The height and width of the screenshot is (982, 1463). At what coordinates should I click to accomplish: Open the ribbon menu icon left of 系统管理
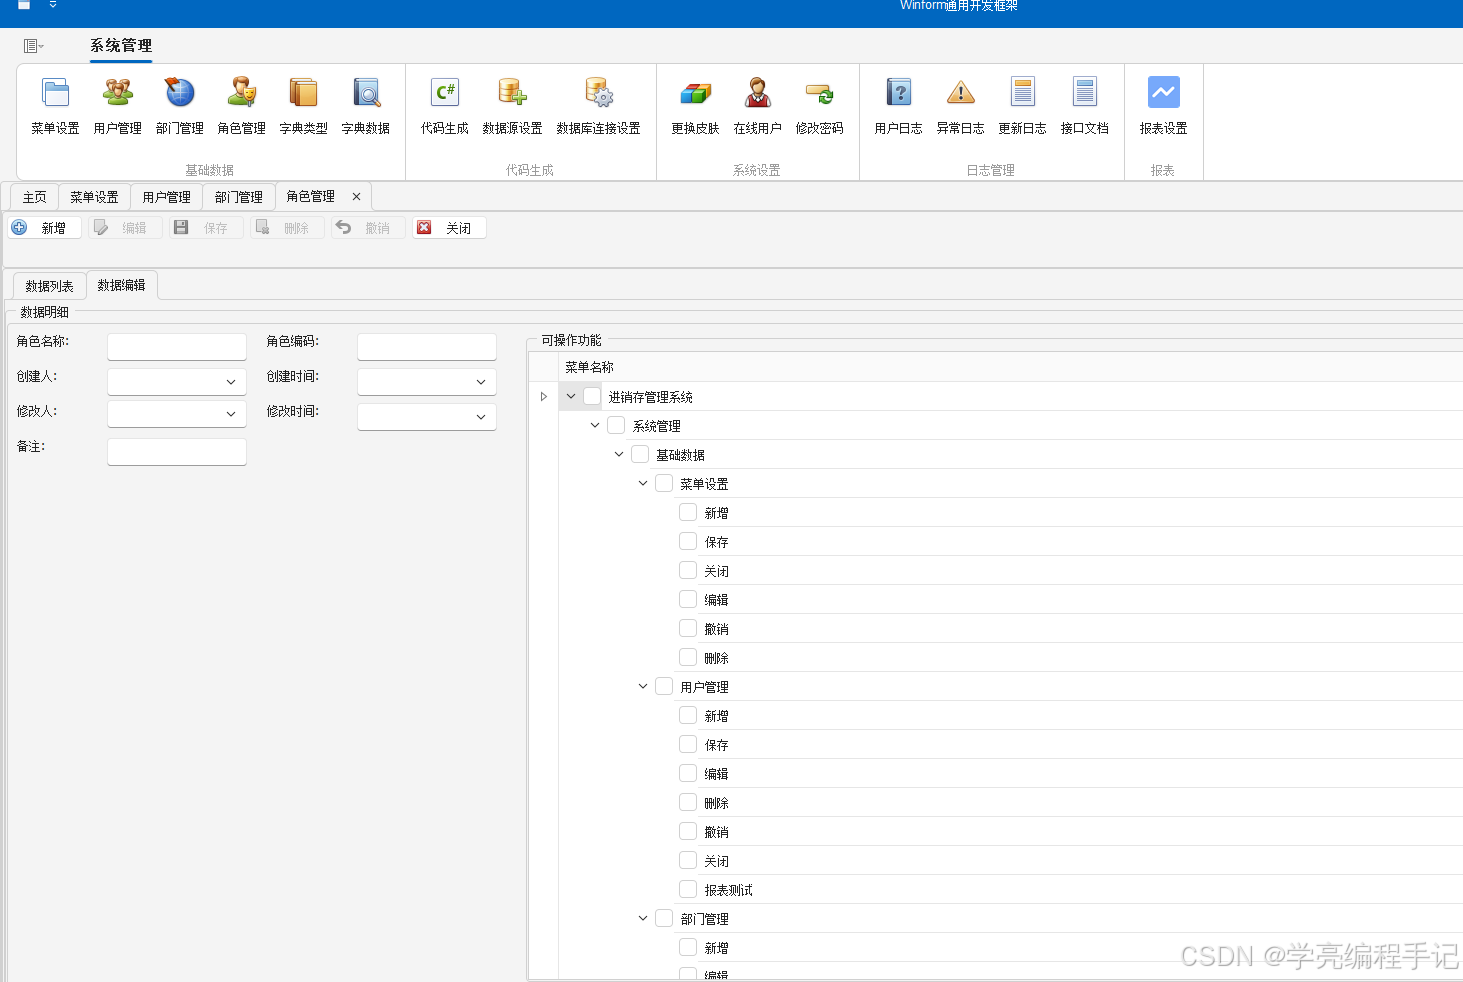[33, 46]
